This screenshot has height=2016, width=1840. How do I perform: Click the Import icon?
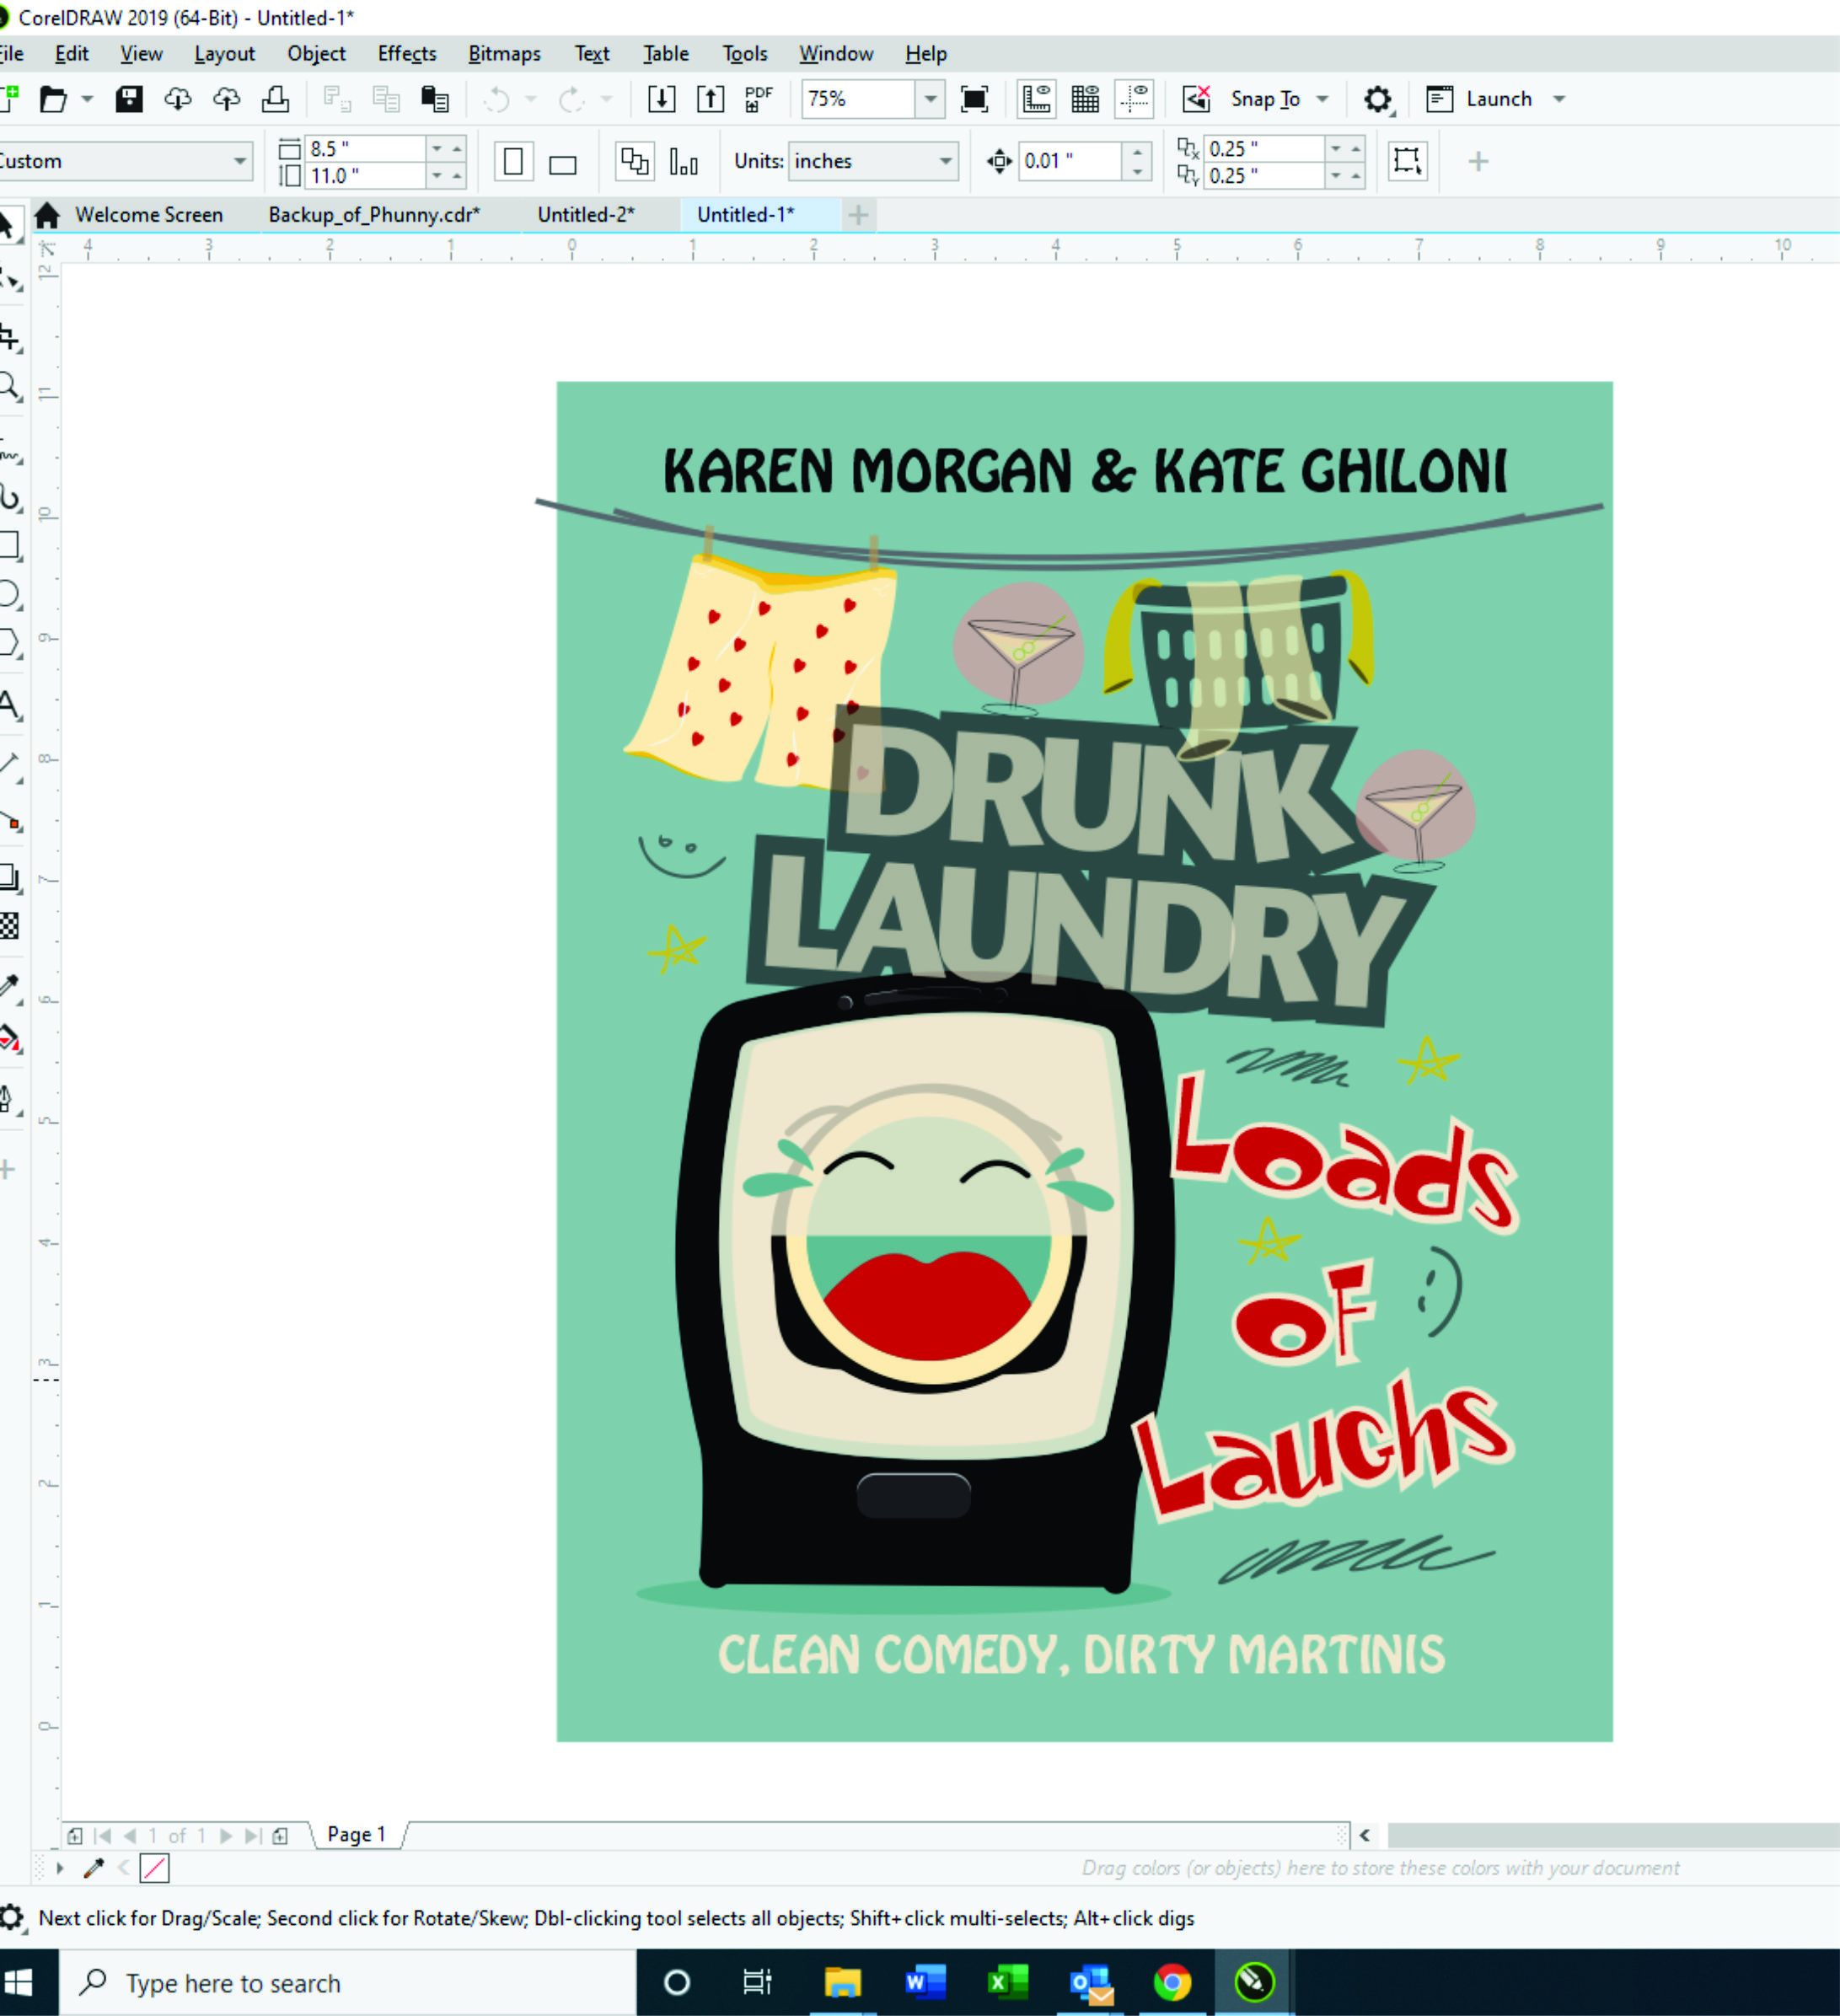(x=661, y=99)
